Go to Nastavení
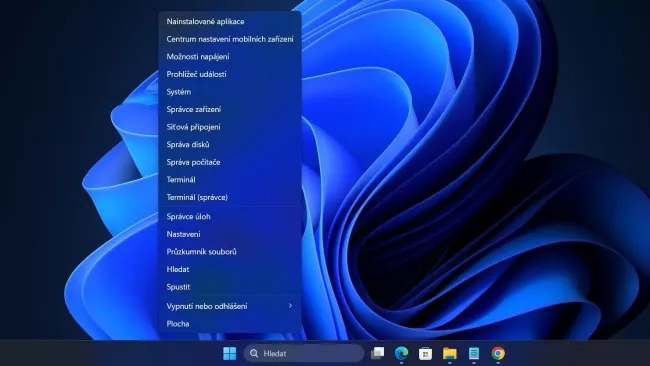Viewport: 650px width, 366px height. tap(230, 234)
